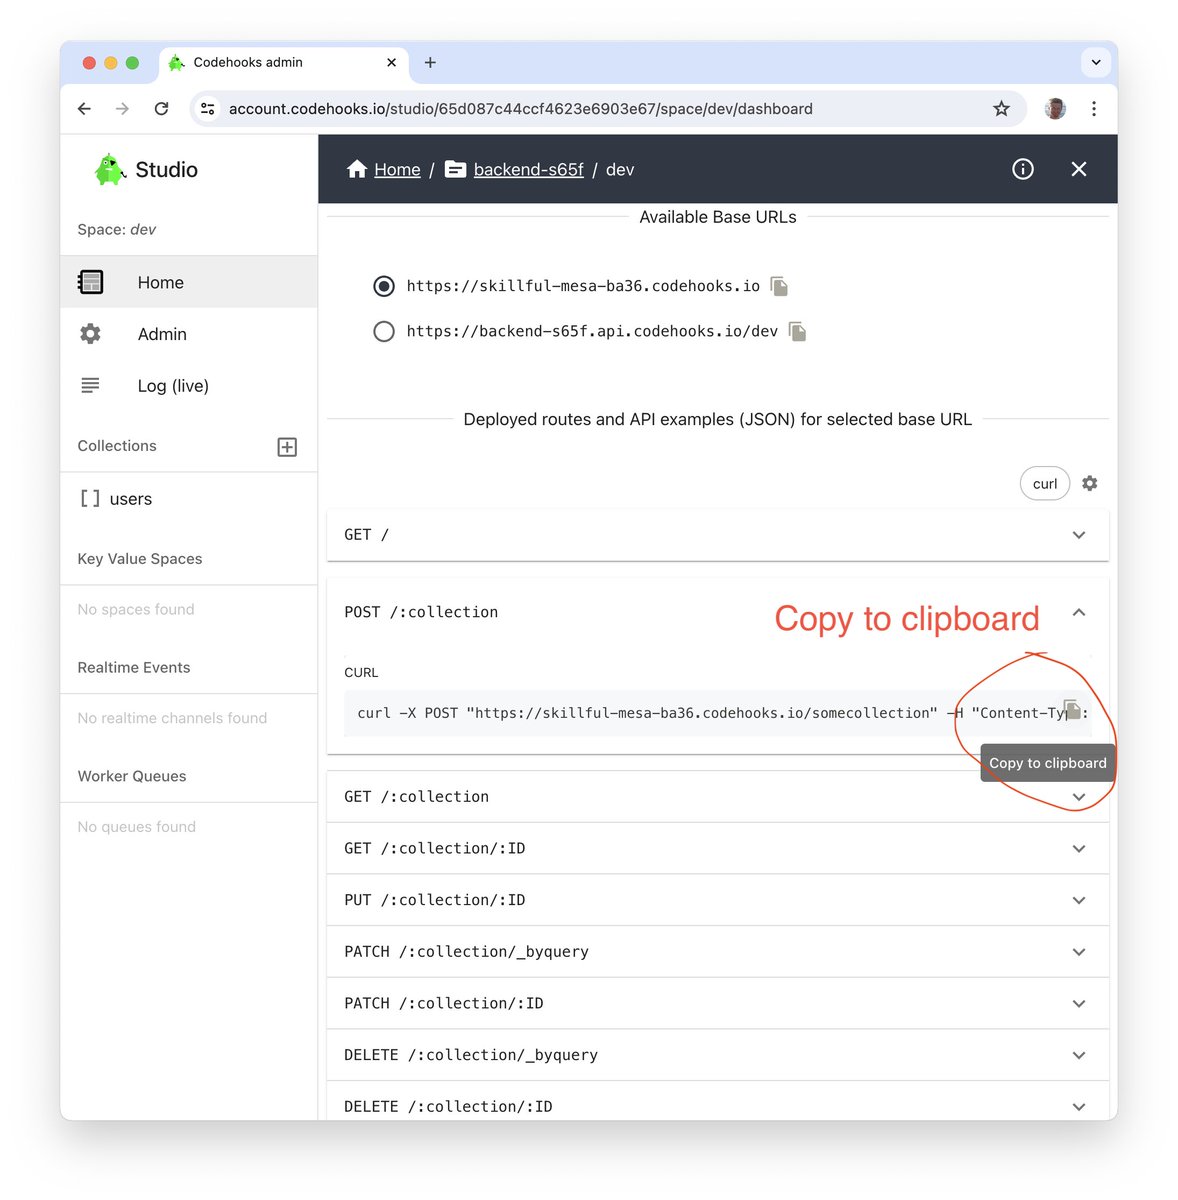Open site information icon in address bar
The image size is (1178, 1200).
pos(208,109)
